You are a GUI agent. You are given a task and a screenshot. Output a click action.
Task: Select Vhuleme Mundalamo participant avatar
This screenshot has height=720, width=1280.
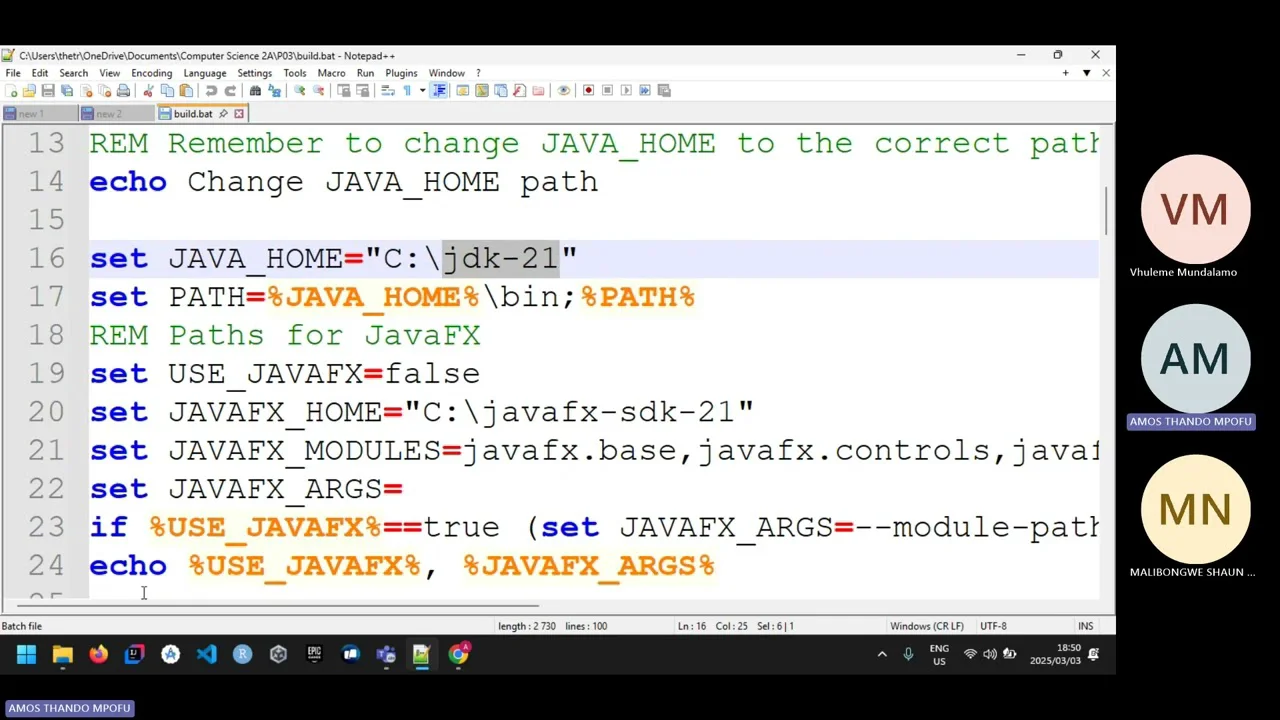pyautogui.click(x=1195, y=209)
